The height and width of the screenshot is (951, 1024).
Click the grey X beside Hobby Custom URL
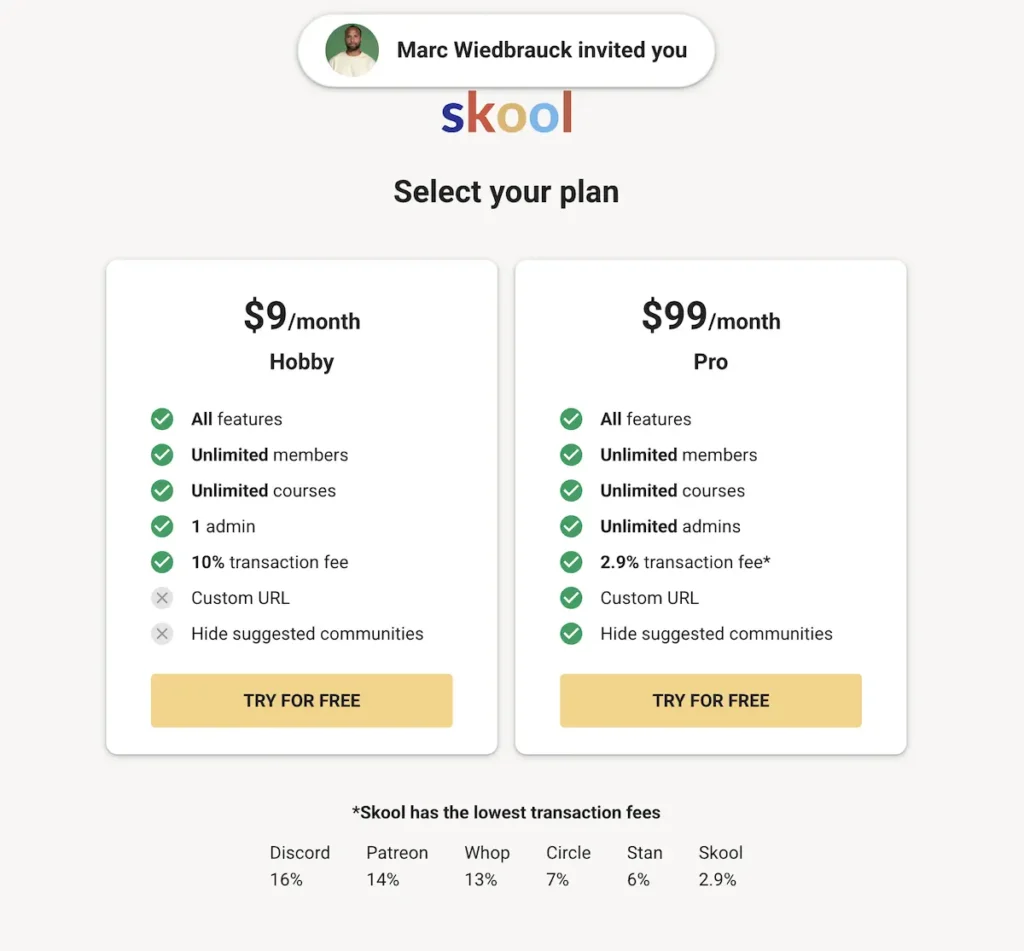pyautogui.click(x=162, y=598)
